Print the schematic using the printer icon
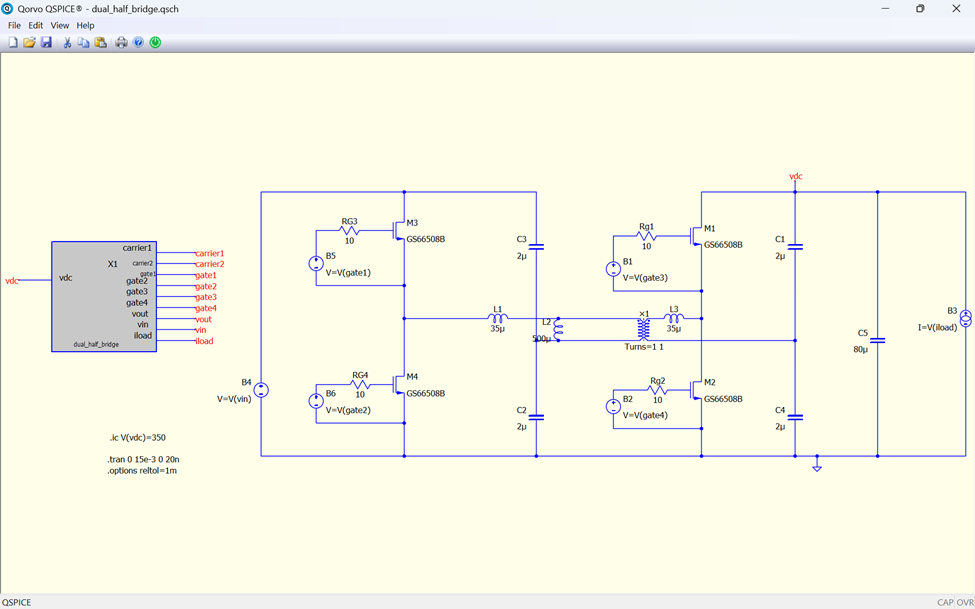 (121, 42)
